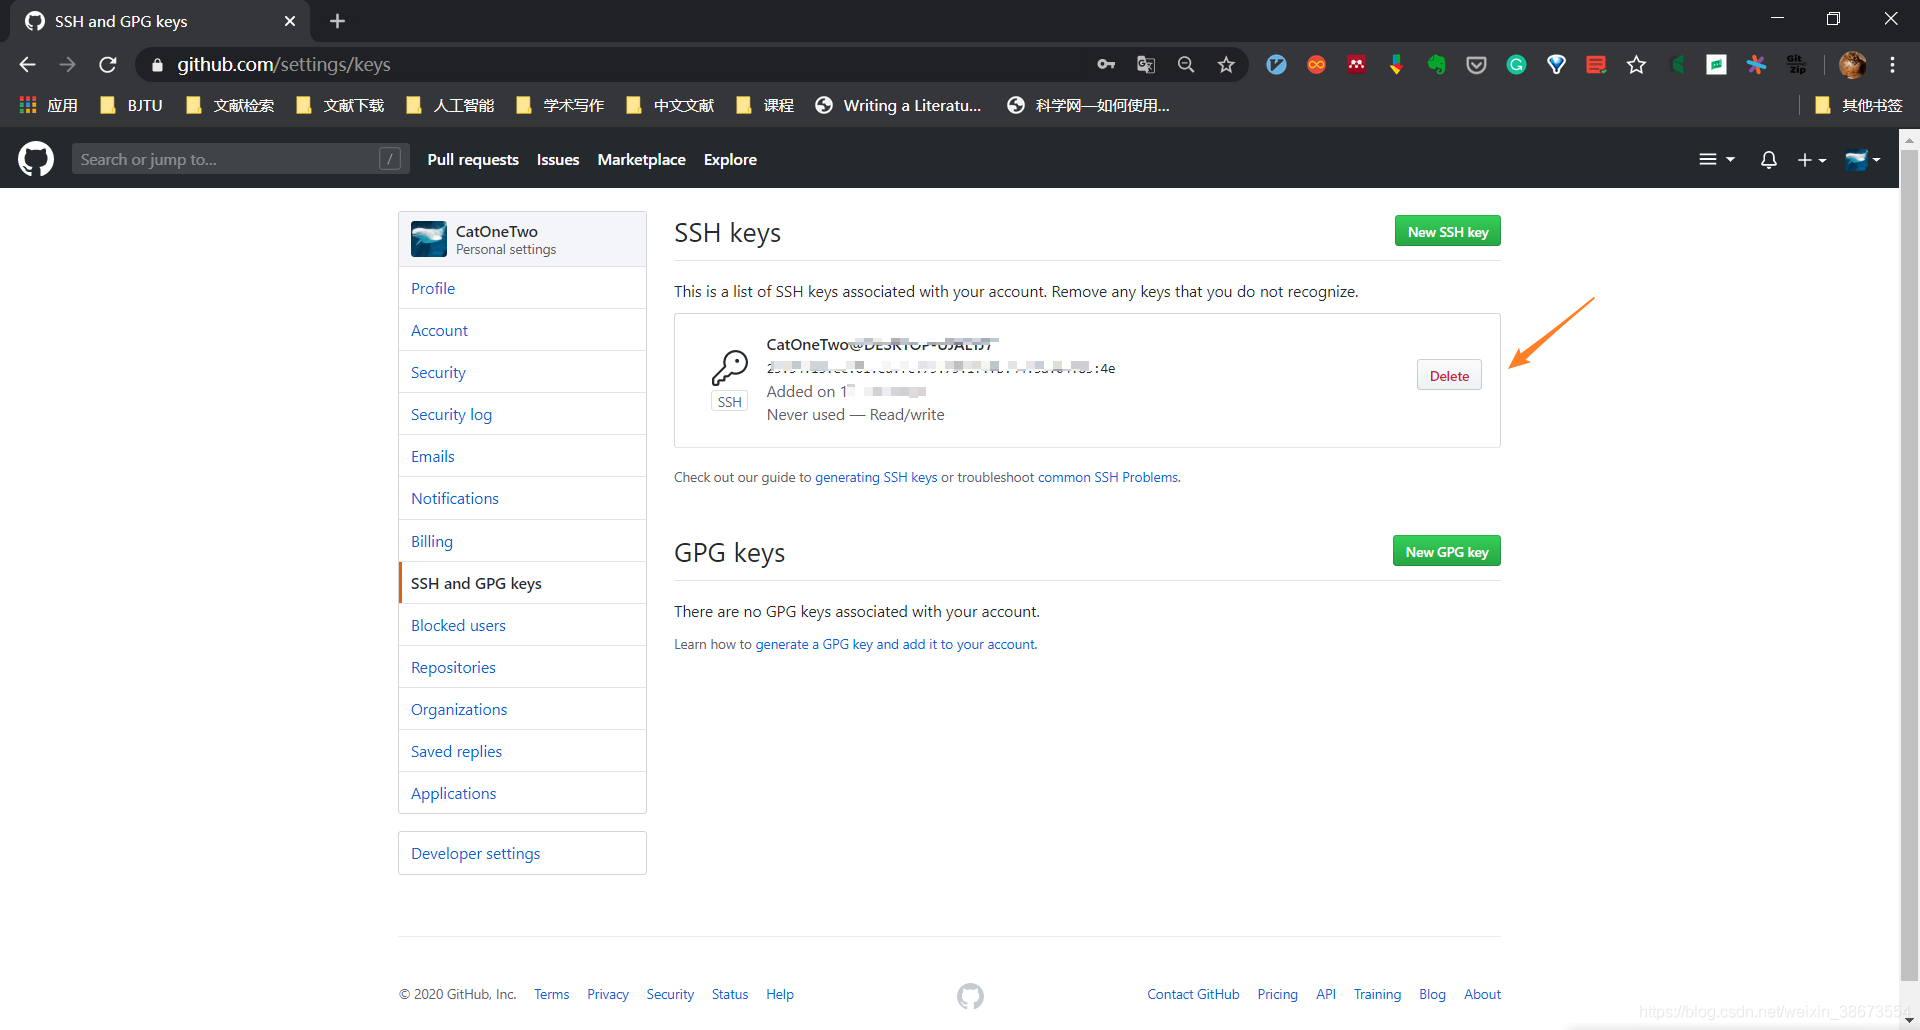Screen dimensions: 1920x1030
Task: Click the Evernote elephant extension icon
Action: pyautogui.click(x=1436, y=65)
